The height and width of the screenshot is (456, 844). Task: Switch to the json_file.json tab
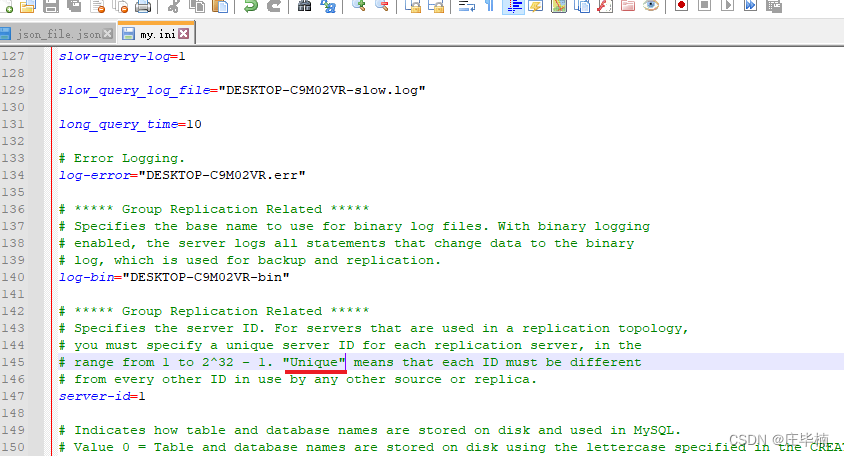pos(58,34)
